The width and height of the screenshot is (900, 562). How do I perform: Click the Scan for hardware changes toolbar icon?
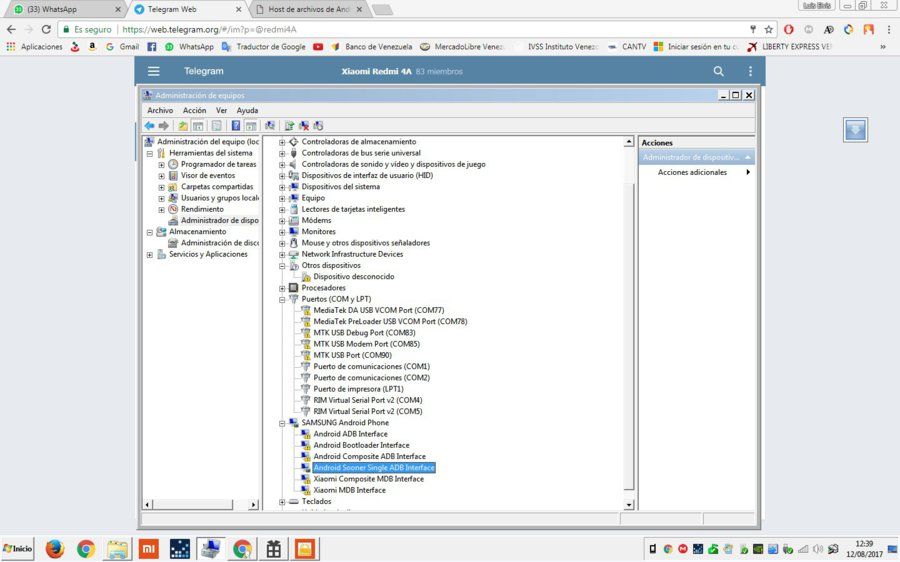[269, 126]
